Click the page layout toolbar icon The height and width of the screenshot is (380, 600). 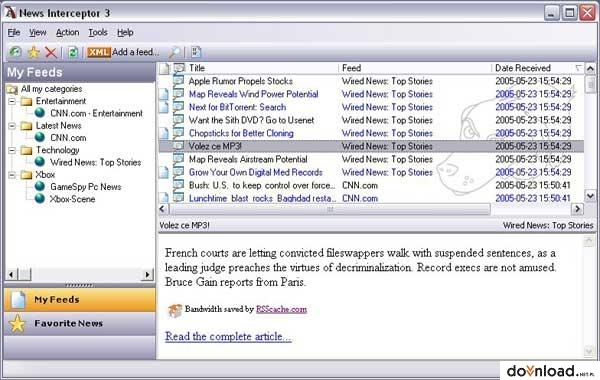(196, 52)
